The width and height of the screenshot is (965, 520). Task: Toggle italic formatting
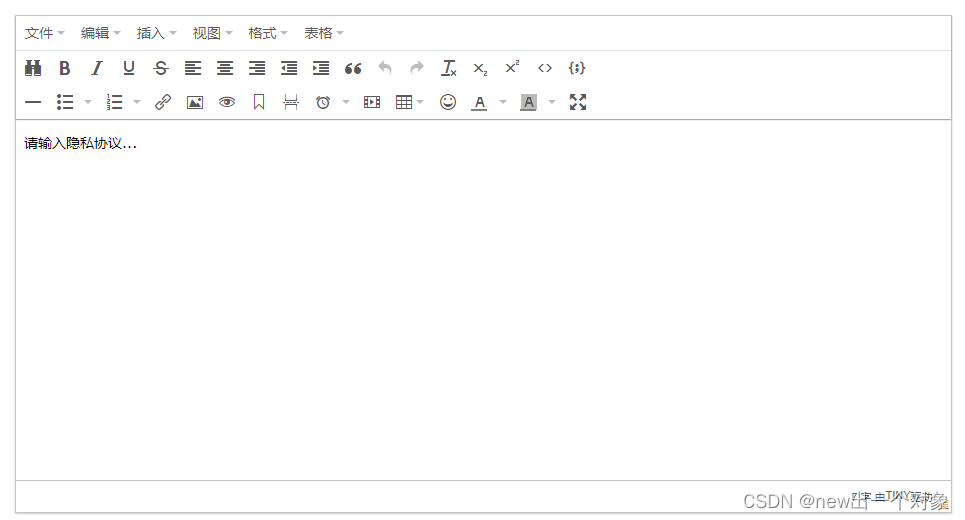[97, 68]
